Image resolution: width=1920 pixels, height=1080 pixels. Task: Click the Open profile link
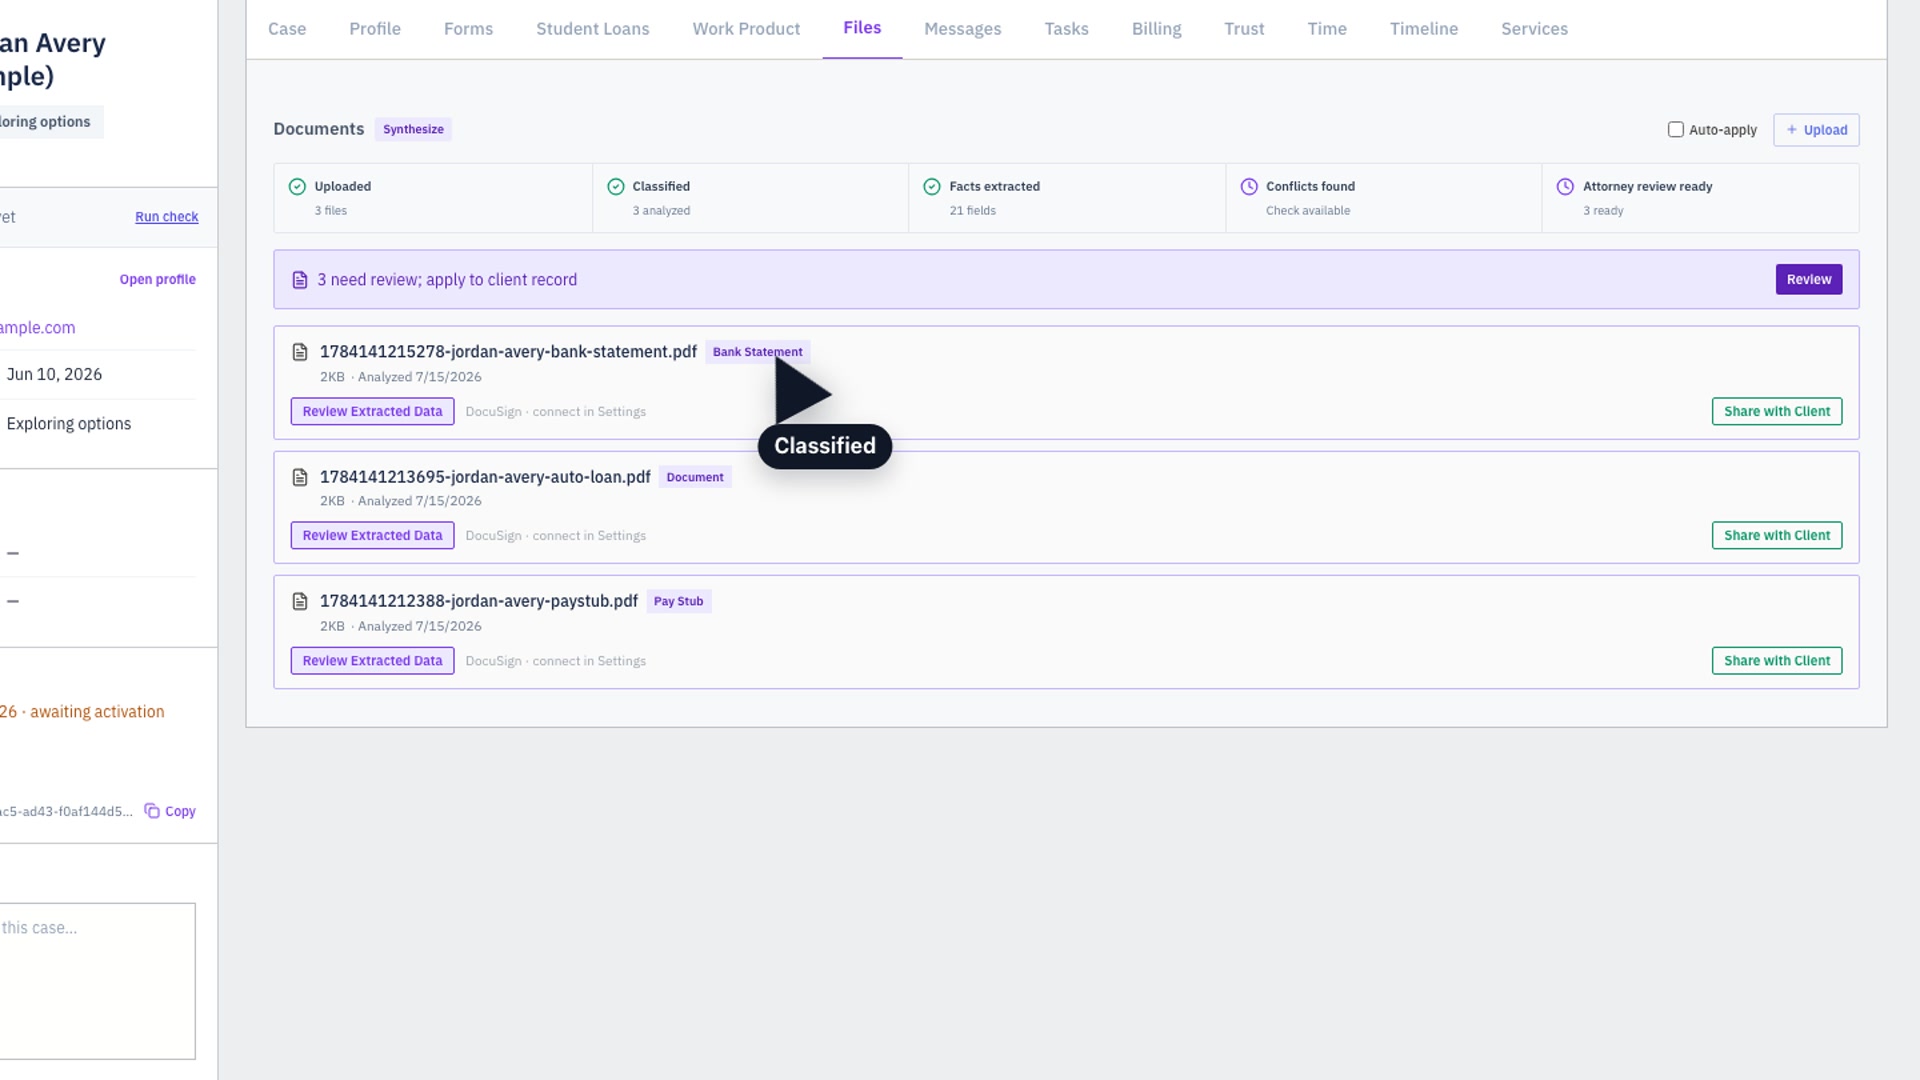(158, 280)
